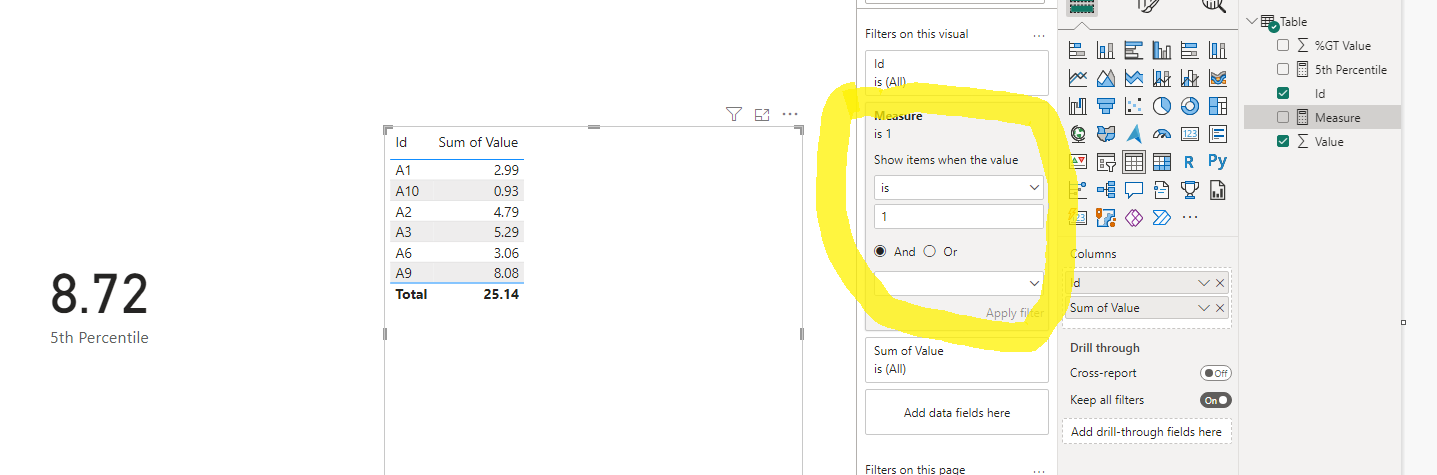
Task: Check the Measure field
Action: click(1284, 117)
